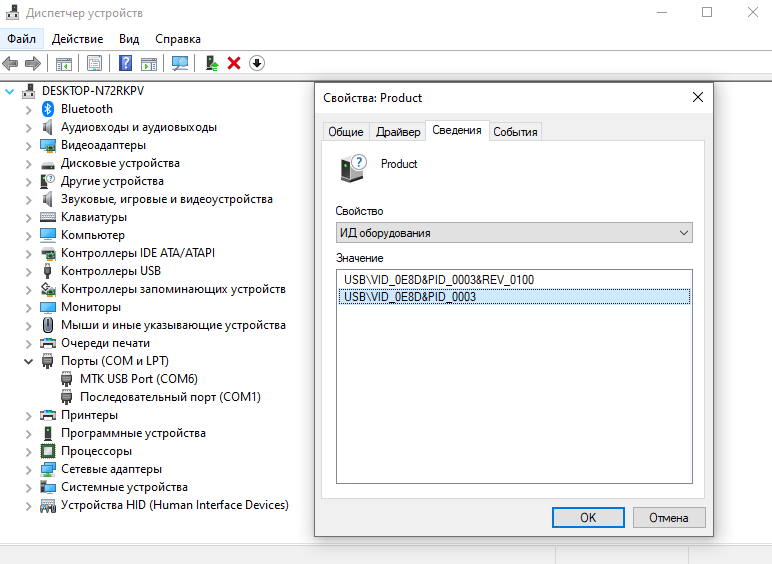Show or hide console tree toolbar icon
This screenshot has height=564, width=772.
64,63
